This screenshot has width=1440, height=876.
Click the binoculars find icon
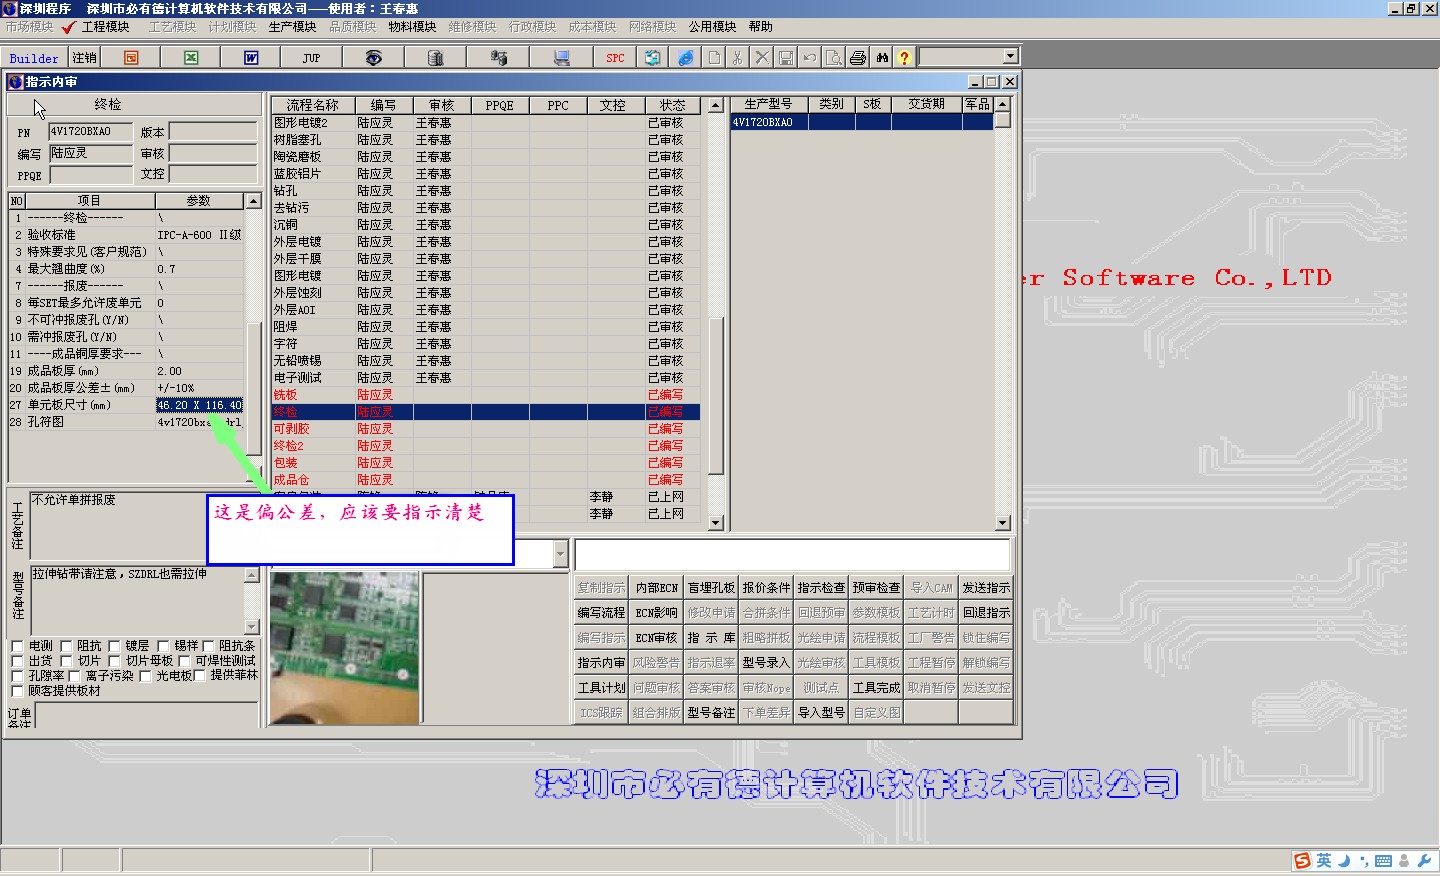click(882, 58)
